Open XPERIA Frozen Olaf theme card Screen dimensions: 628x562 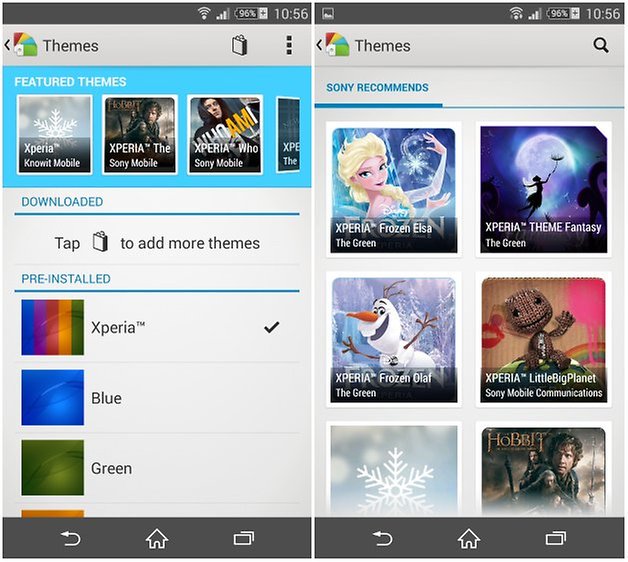tap(394, 340)
